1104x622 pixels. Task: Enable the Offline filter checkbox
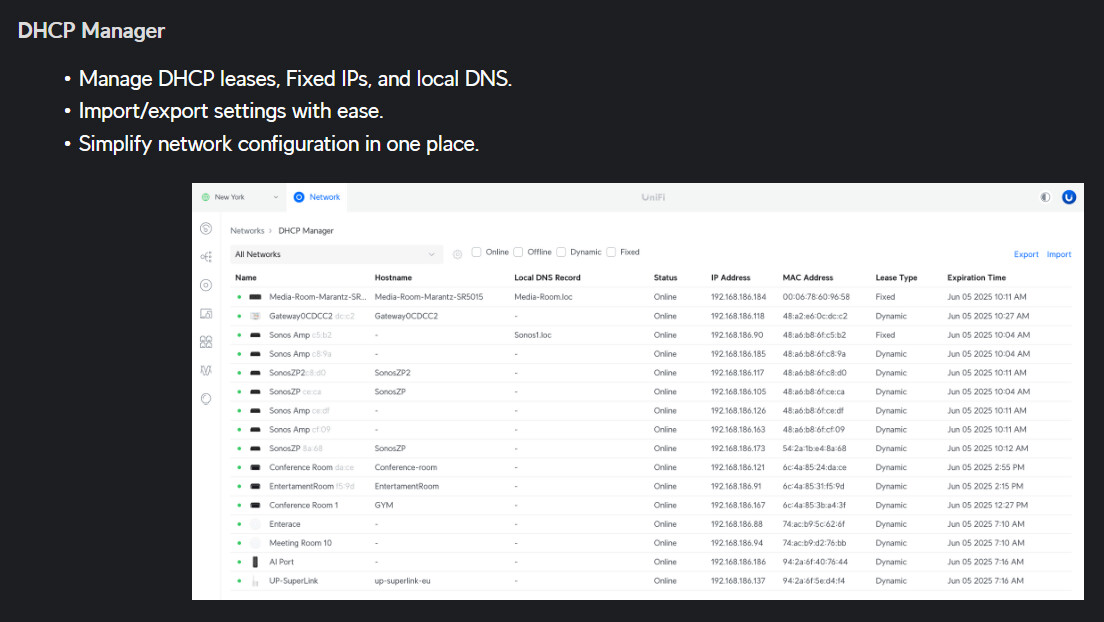click(518, 252)
